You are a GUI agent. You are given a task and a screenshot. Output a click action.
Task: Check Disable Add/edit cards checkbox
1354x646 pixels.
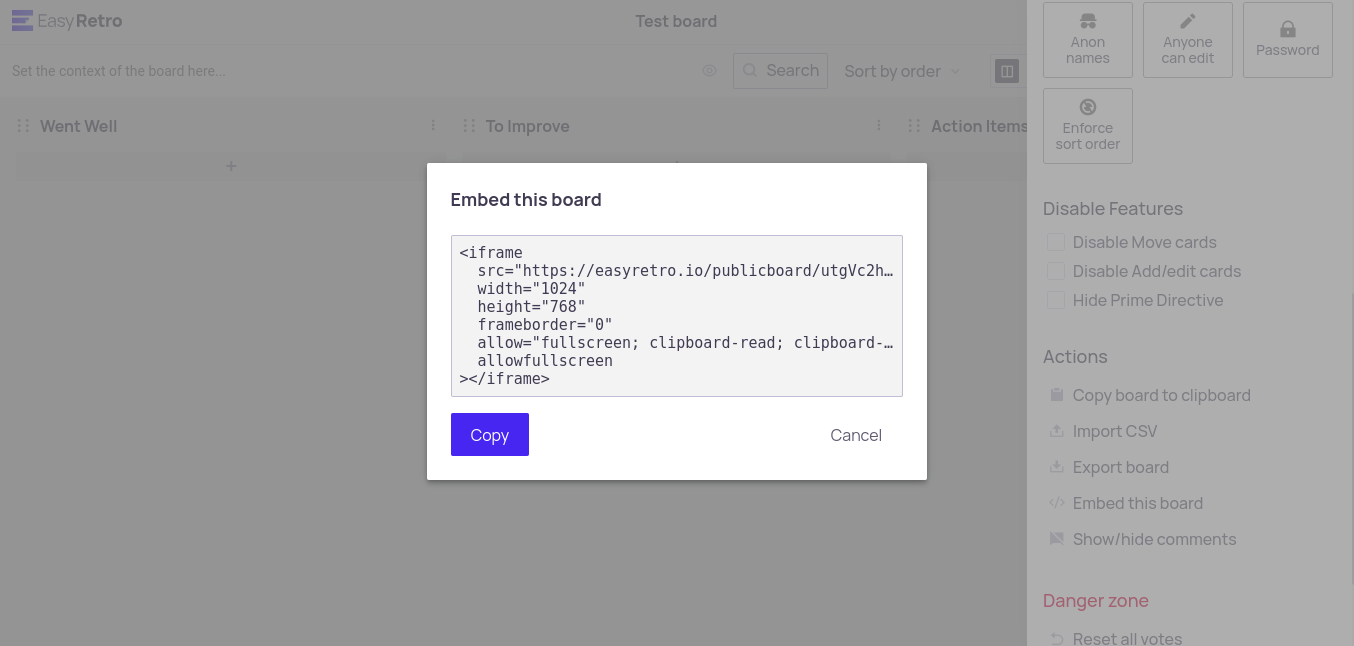(x=1055, y=271)
